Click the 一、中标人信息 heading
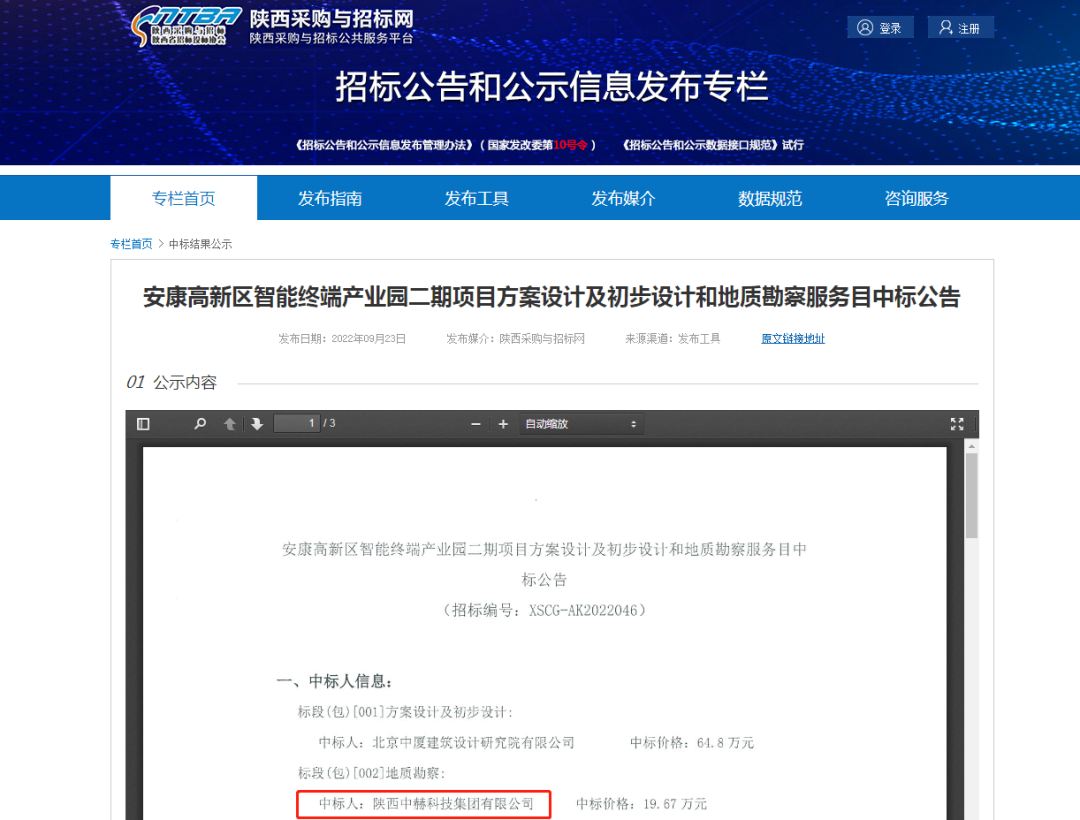Screen dimensions: 1080x820 [335, 682]
